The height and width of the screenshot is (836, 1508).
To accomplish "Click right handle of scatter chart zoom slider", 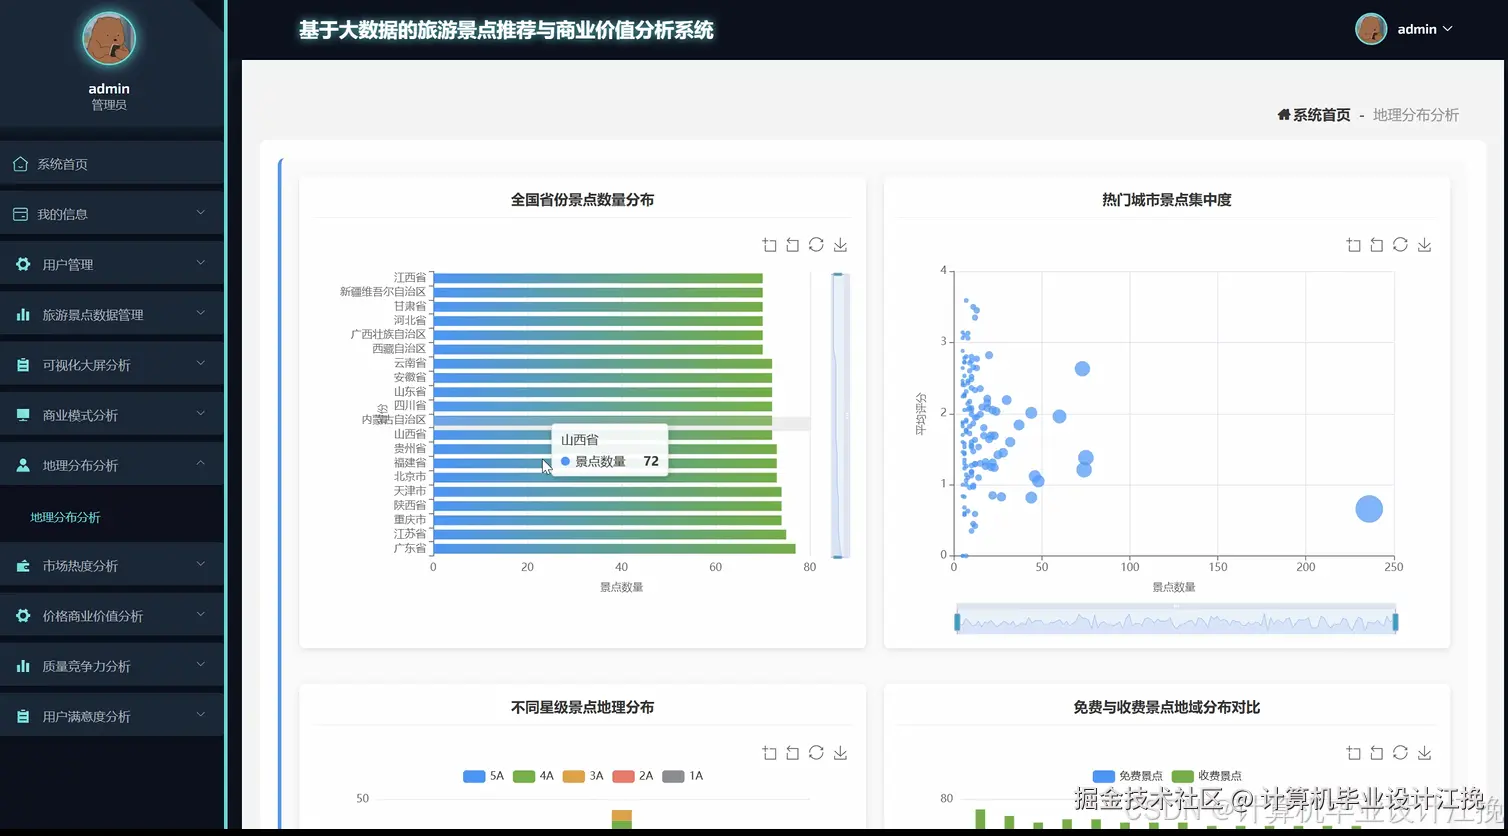I will point(1395,622).
